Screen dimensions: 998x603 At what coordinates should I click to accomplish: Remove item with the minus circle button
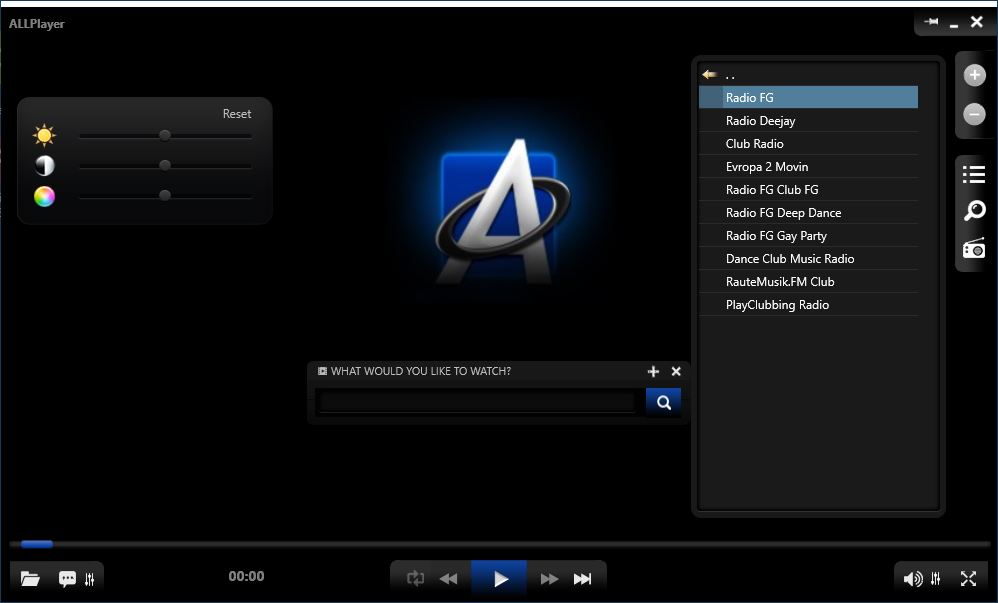click(974, 115)
